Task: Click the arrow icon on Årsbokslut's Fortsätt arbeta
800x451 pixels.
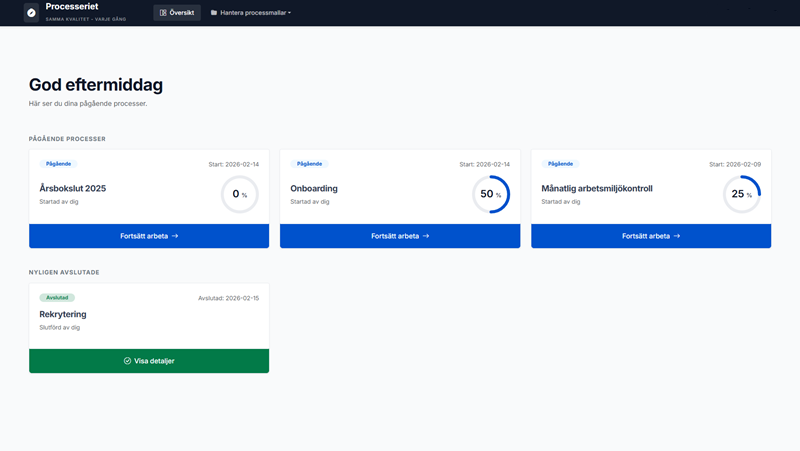Action: pos(175,236)
